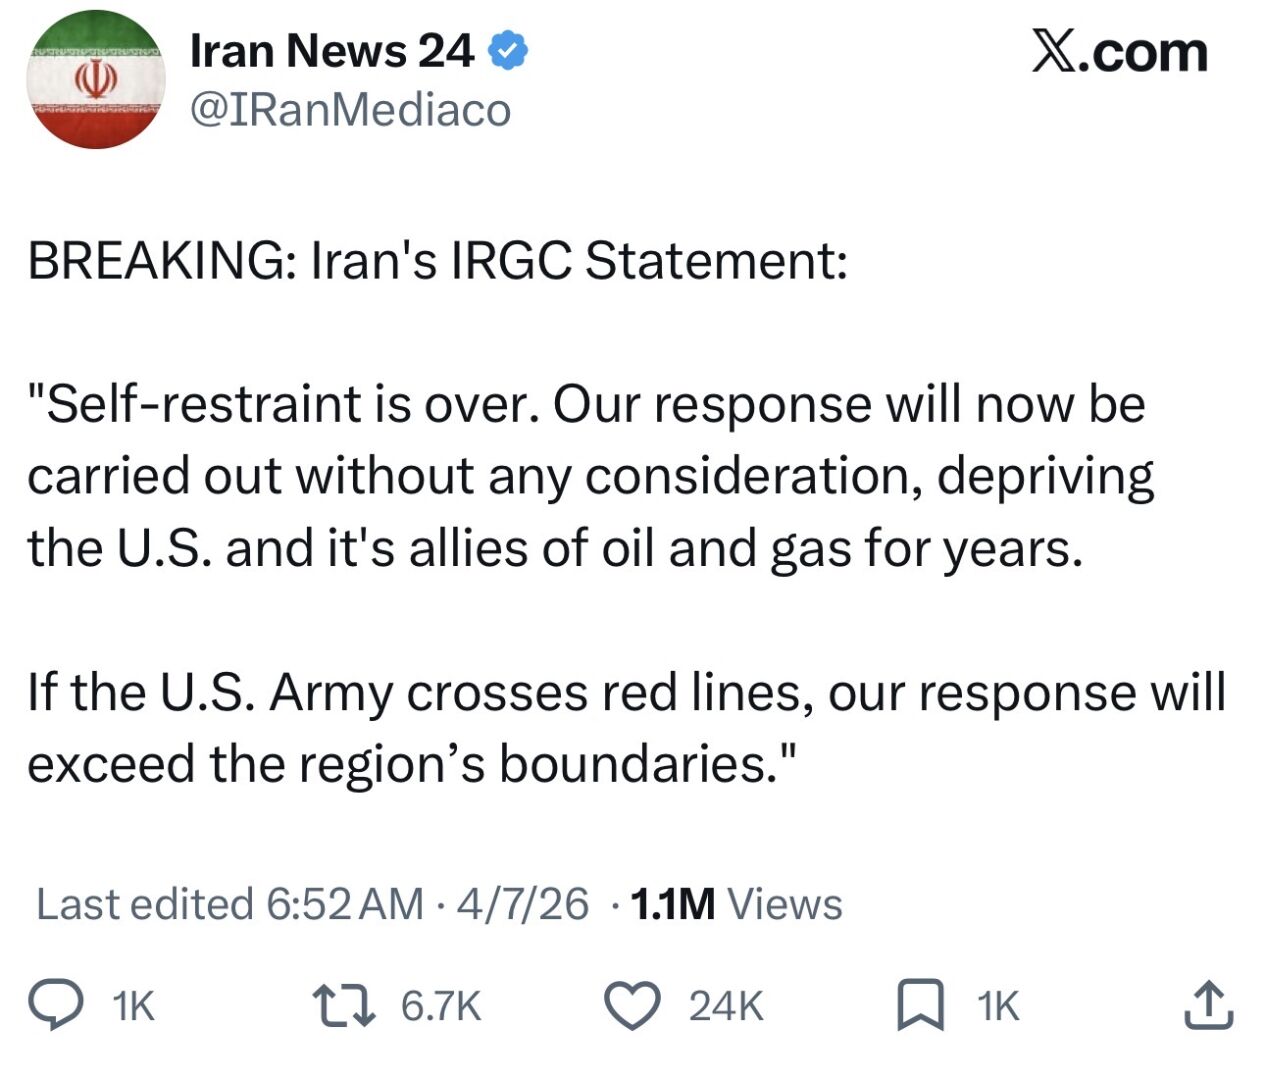Viewport: 1265px width, 1080px height.
Task: Click the blue verified checkmark badge
Action: 508,52
